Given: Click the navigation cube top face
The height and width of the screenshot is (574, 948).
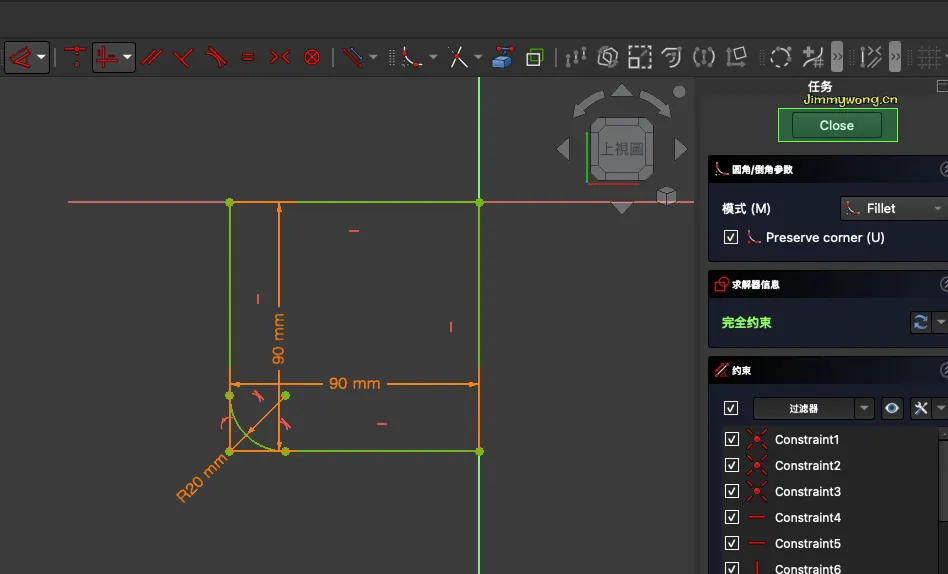Looking at the screenshot, I should point(622,149).
